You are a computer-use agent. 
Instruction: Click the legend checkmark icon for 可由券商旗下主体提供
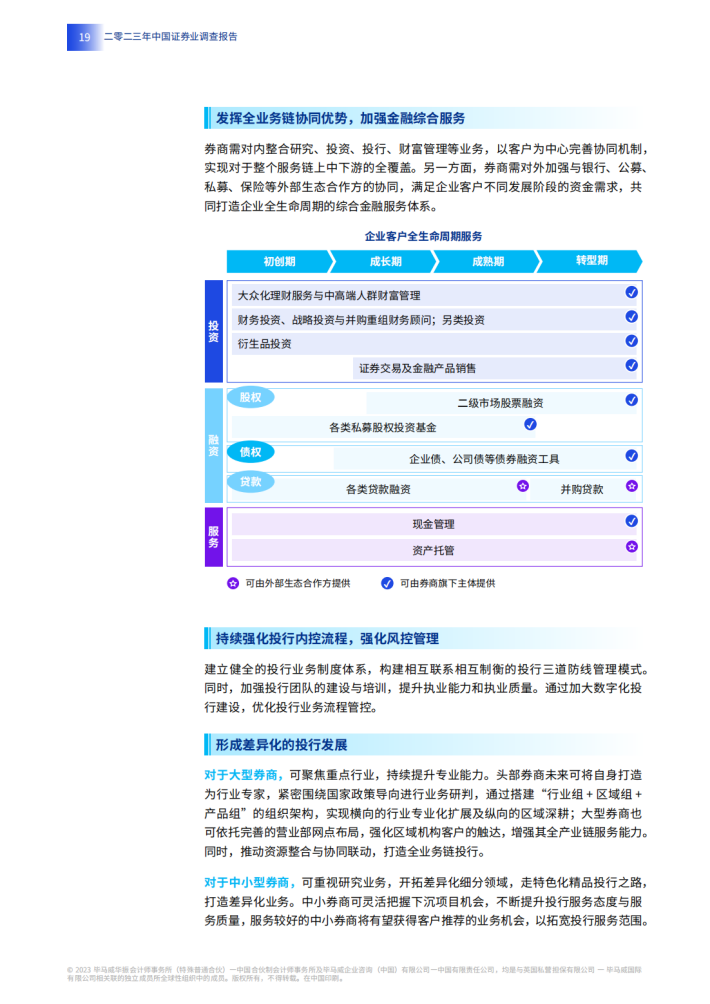coord(387,583)
